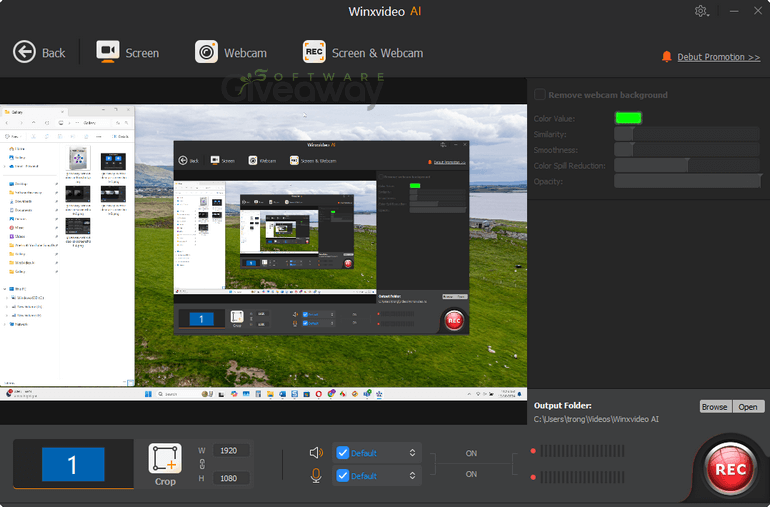Switch to Screen & Webcam mode
This screenshot has width=770, height=507.
362,52
